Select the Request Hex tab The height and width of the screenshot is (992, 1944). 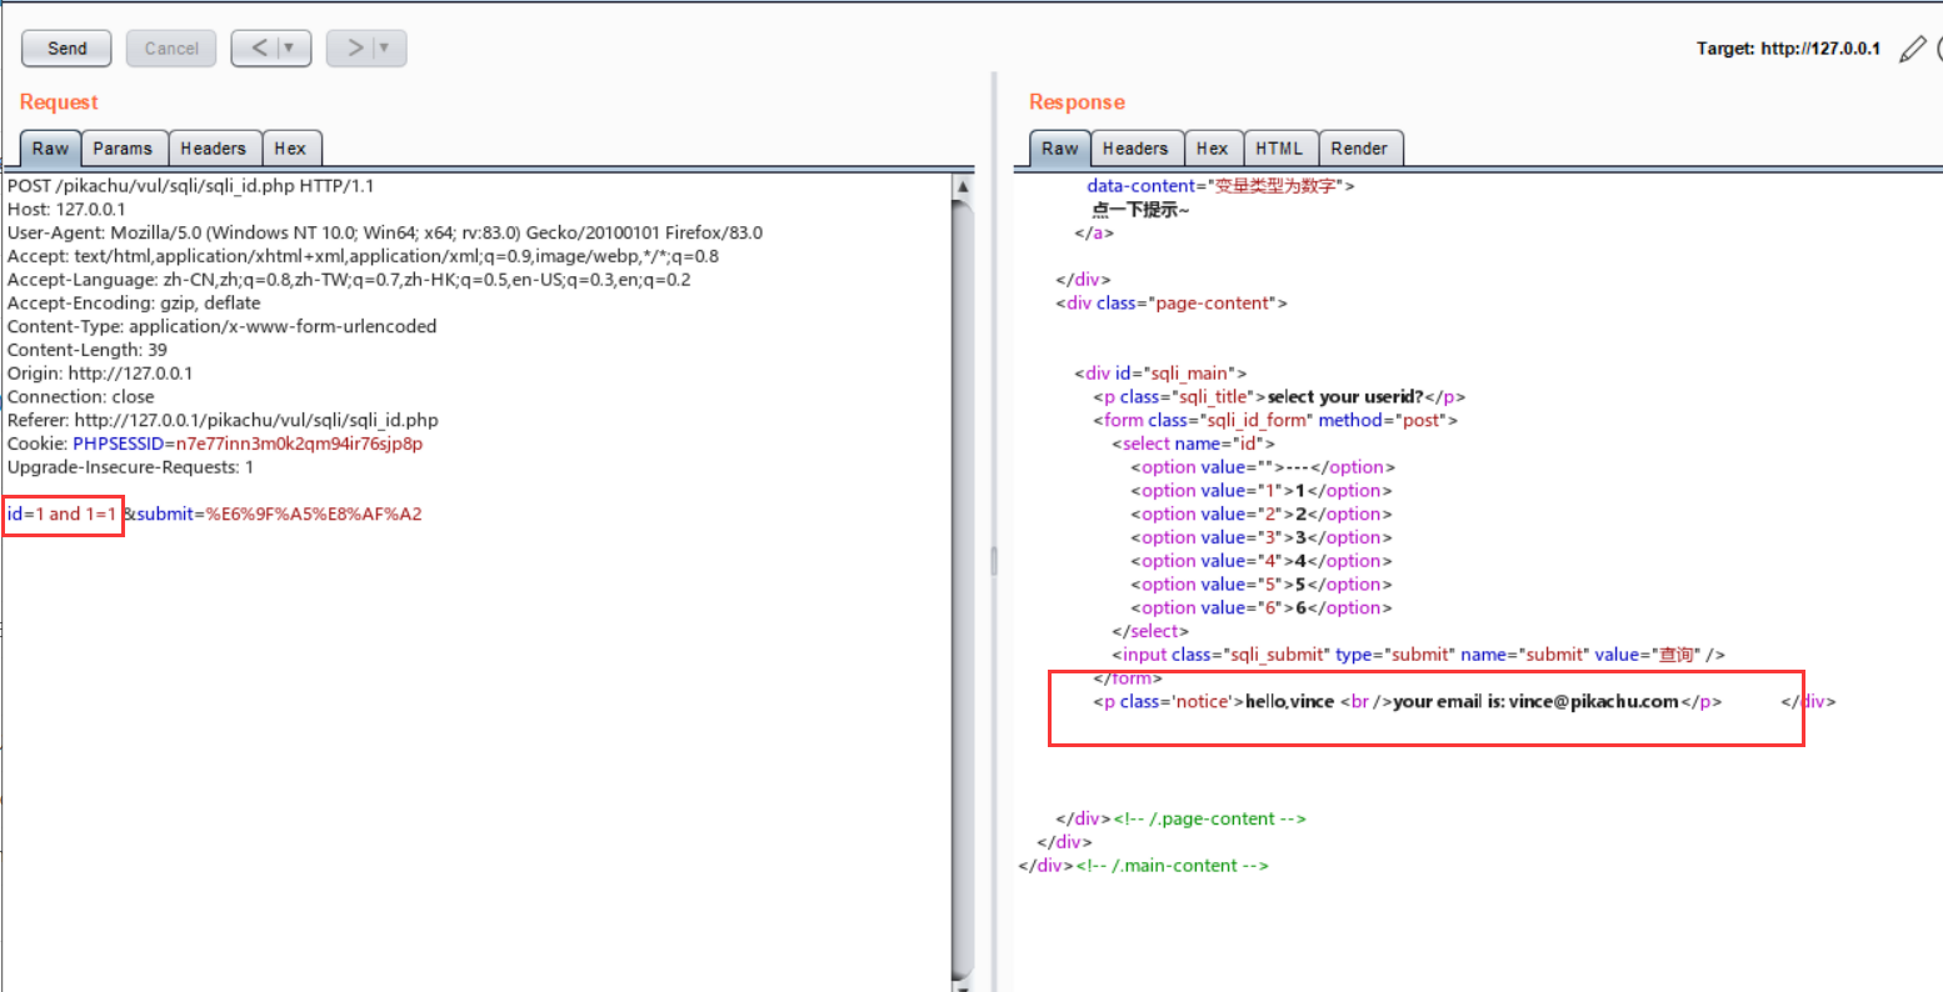pyautogui.click(x=290, y=148)
